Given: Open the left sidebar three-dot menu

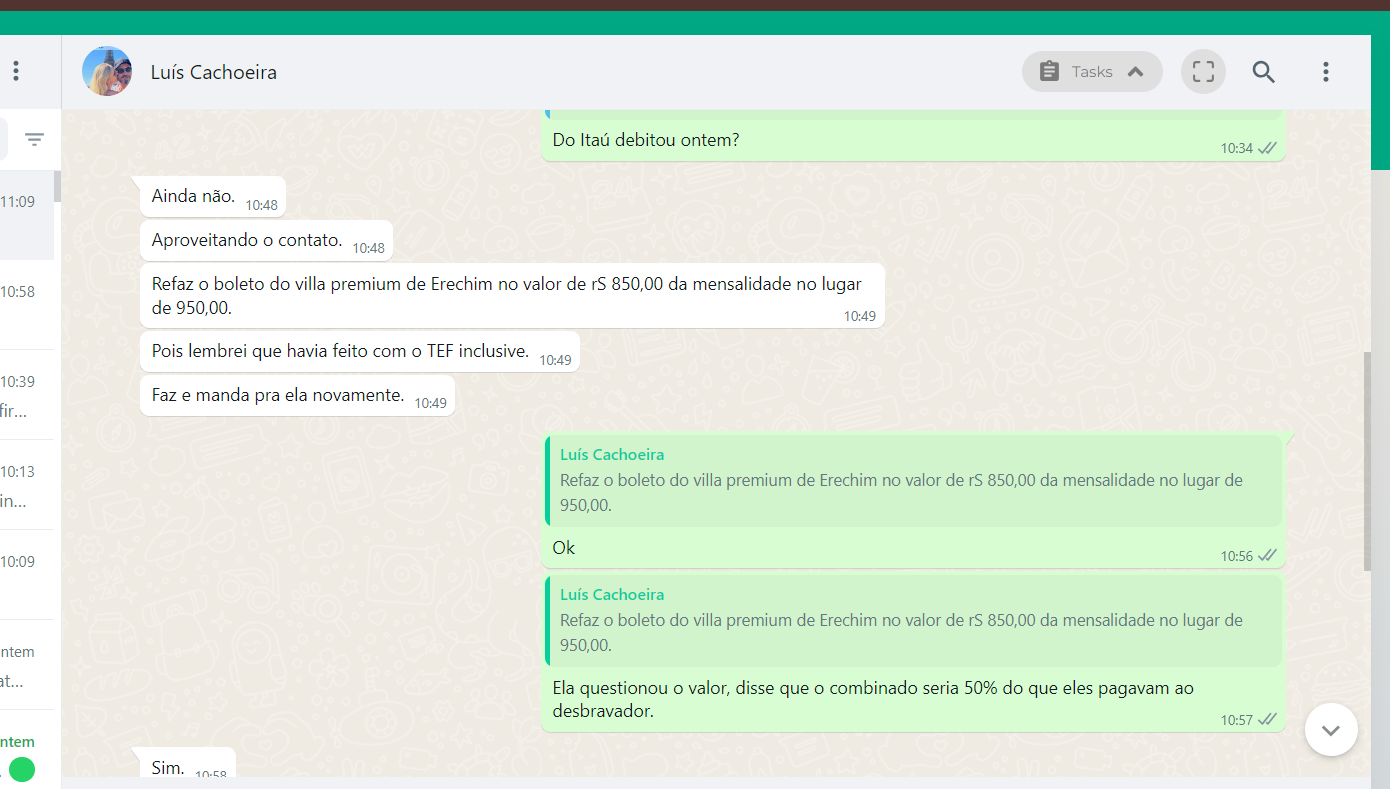Looking at the screenshot, I should pos(16,71).
